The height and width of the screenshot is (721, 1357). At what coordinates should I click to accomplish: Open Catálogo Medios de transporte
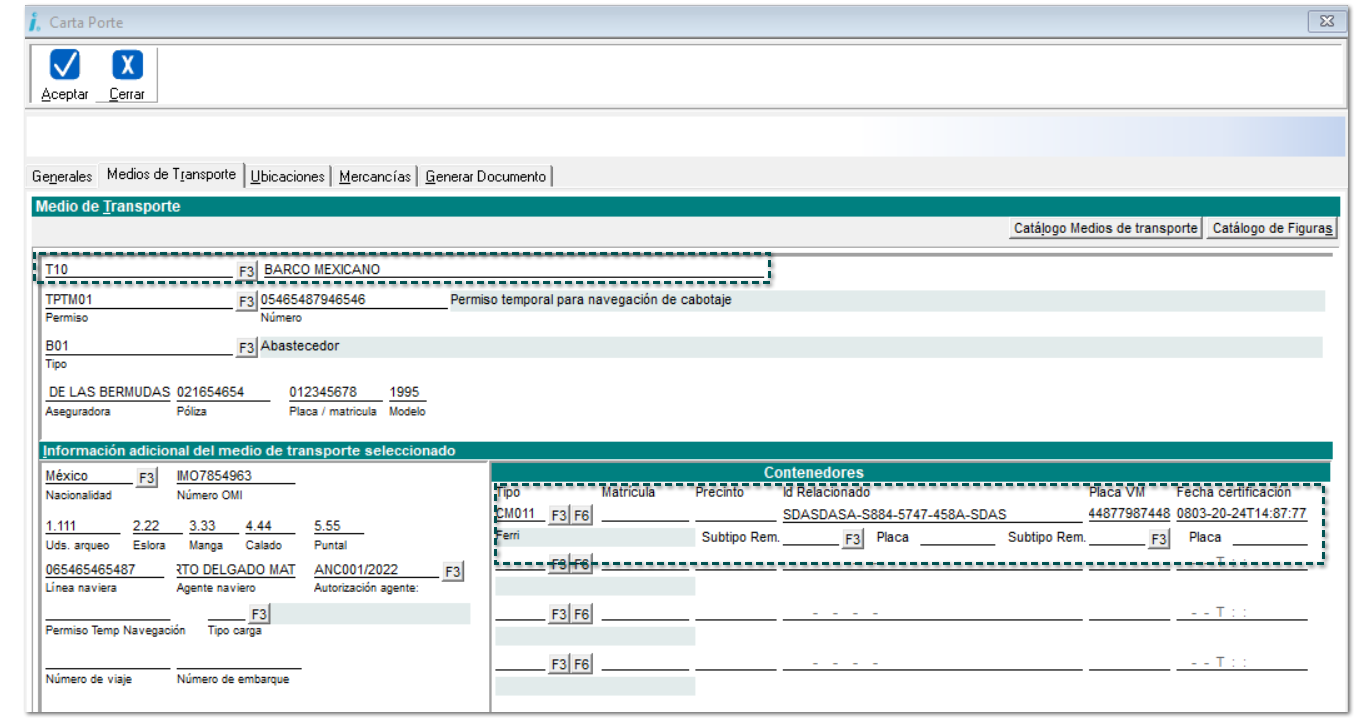click(x=1105, y=228)
